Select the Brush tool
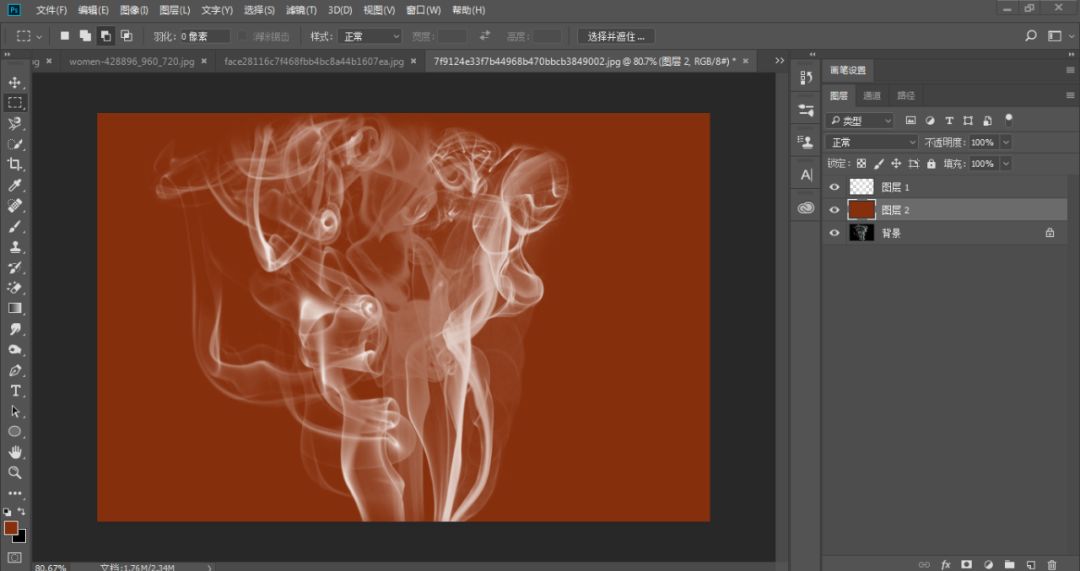The image size is (1080, 571). [14, 226]
